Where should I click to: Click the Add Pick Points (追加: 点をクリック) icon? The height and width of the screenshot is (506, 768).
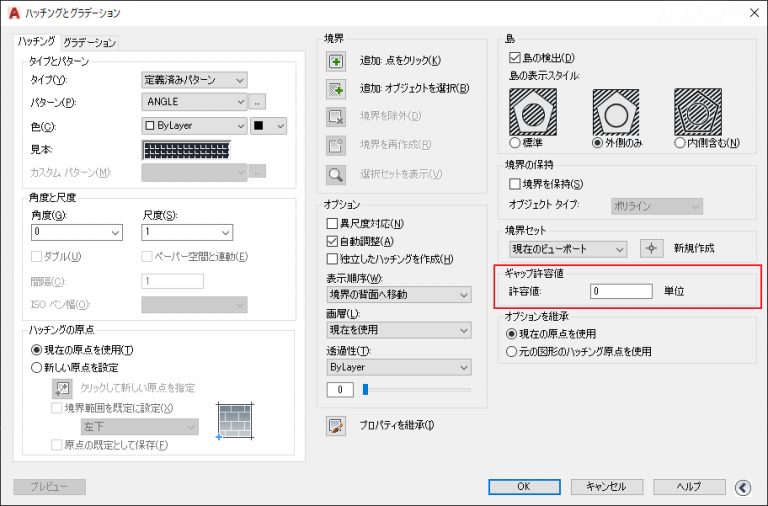(x=336, y=61)
